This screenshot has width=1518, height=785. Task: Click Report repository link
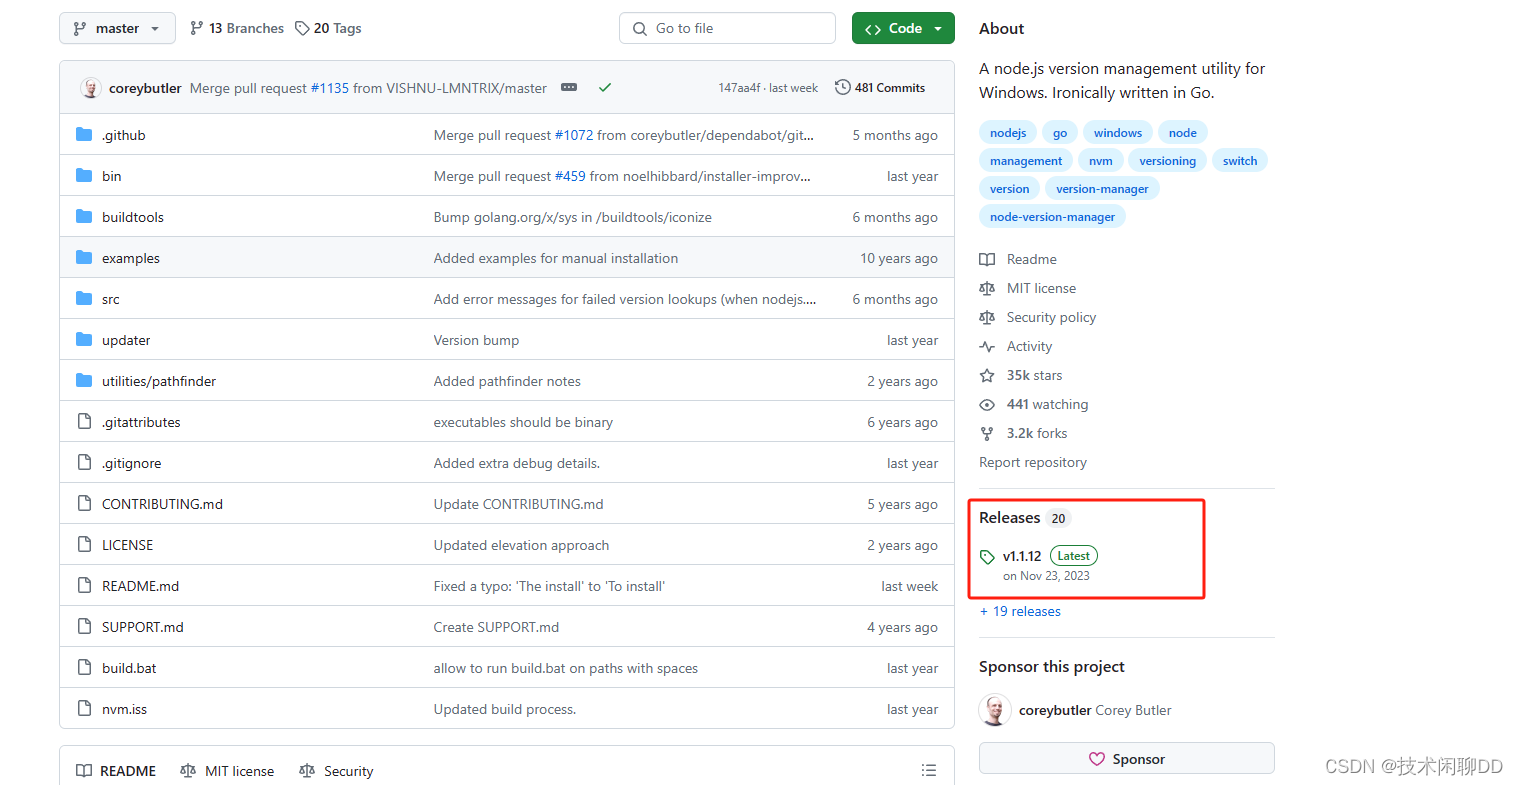[1033, 462]
